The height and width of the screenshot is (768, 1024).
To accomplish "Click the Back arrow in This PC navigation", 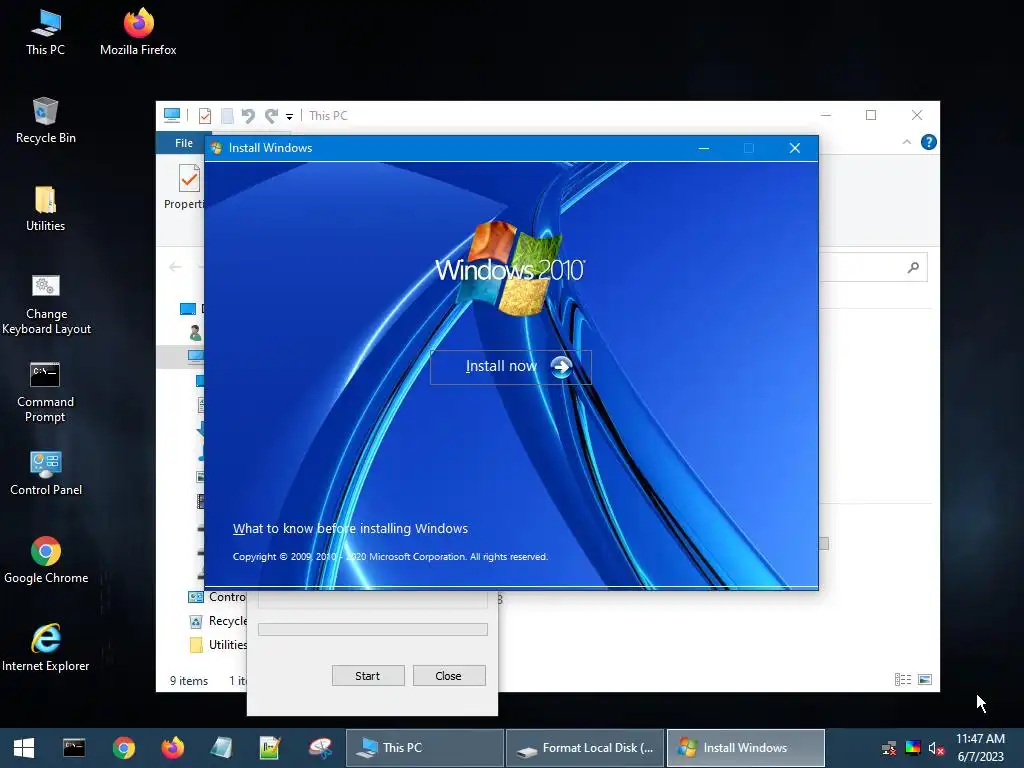I will click(175, 266).
